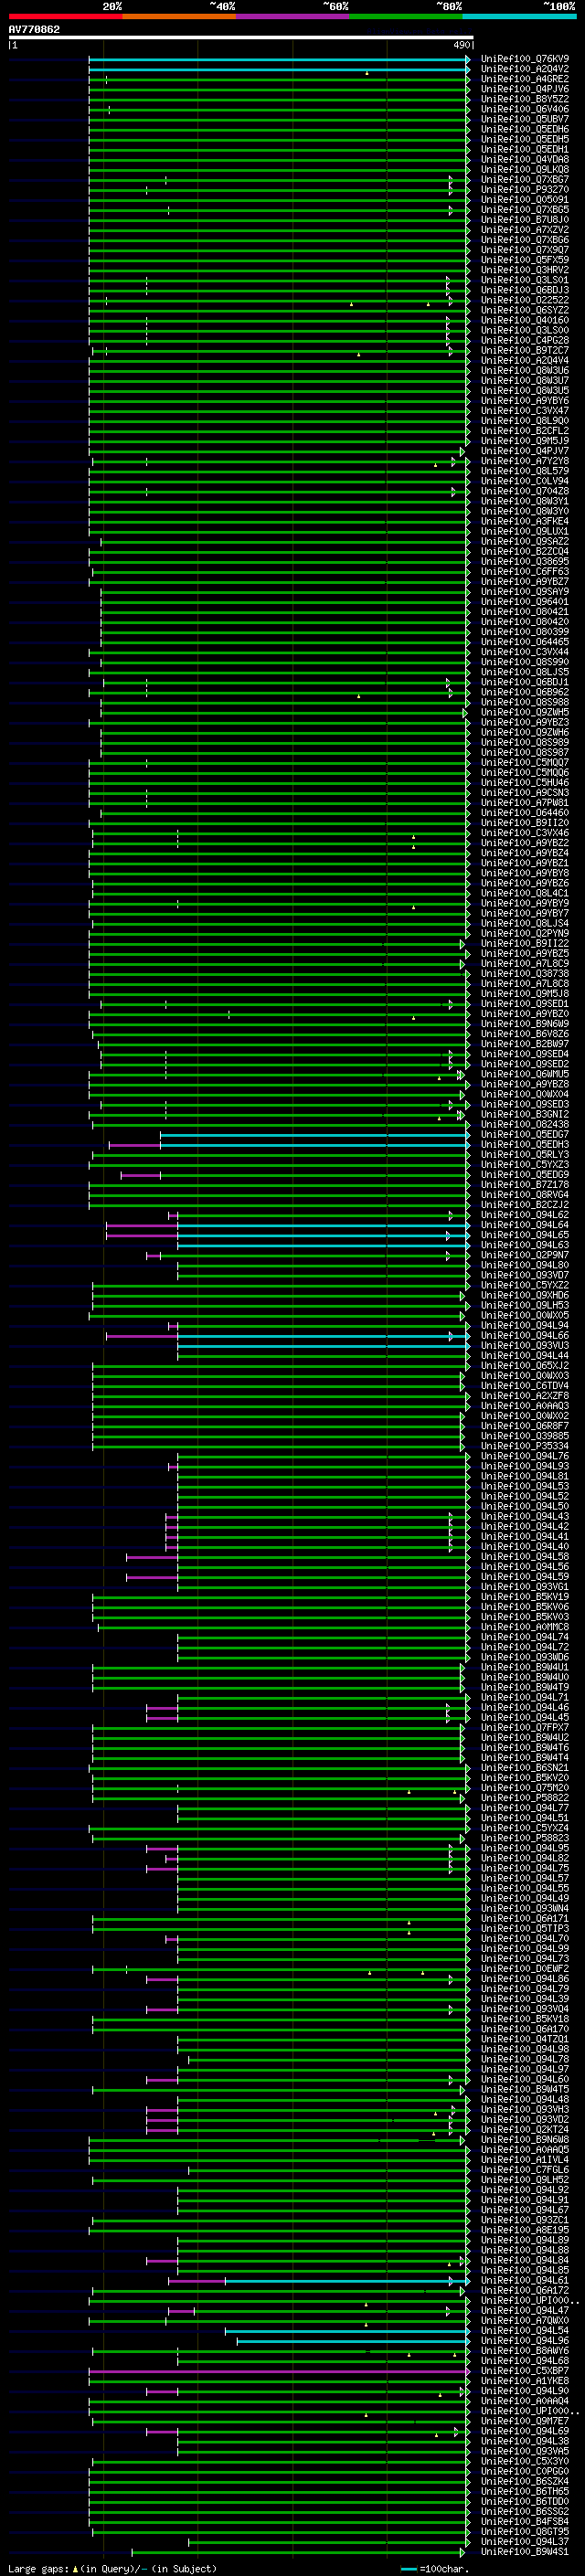Select hit UniRef100_Q5UBV7
585x2576 pixels.
[525, 119]
